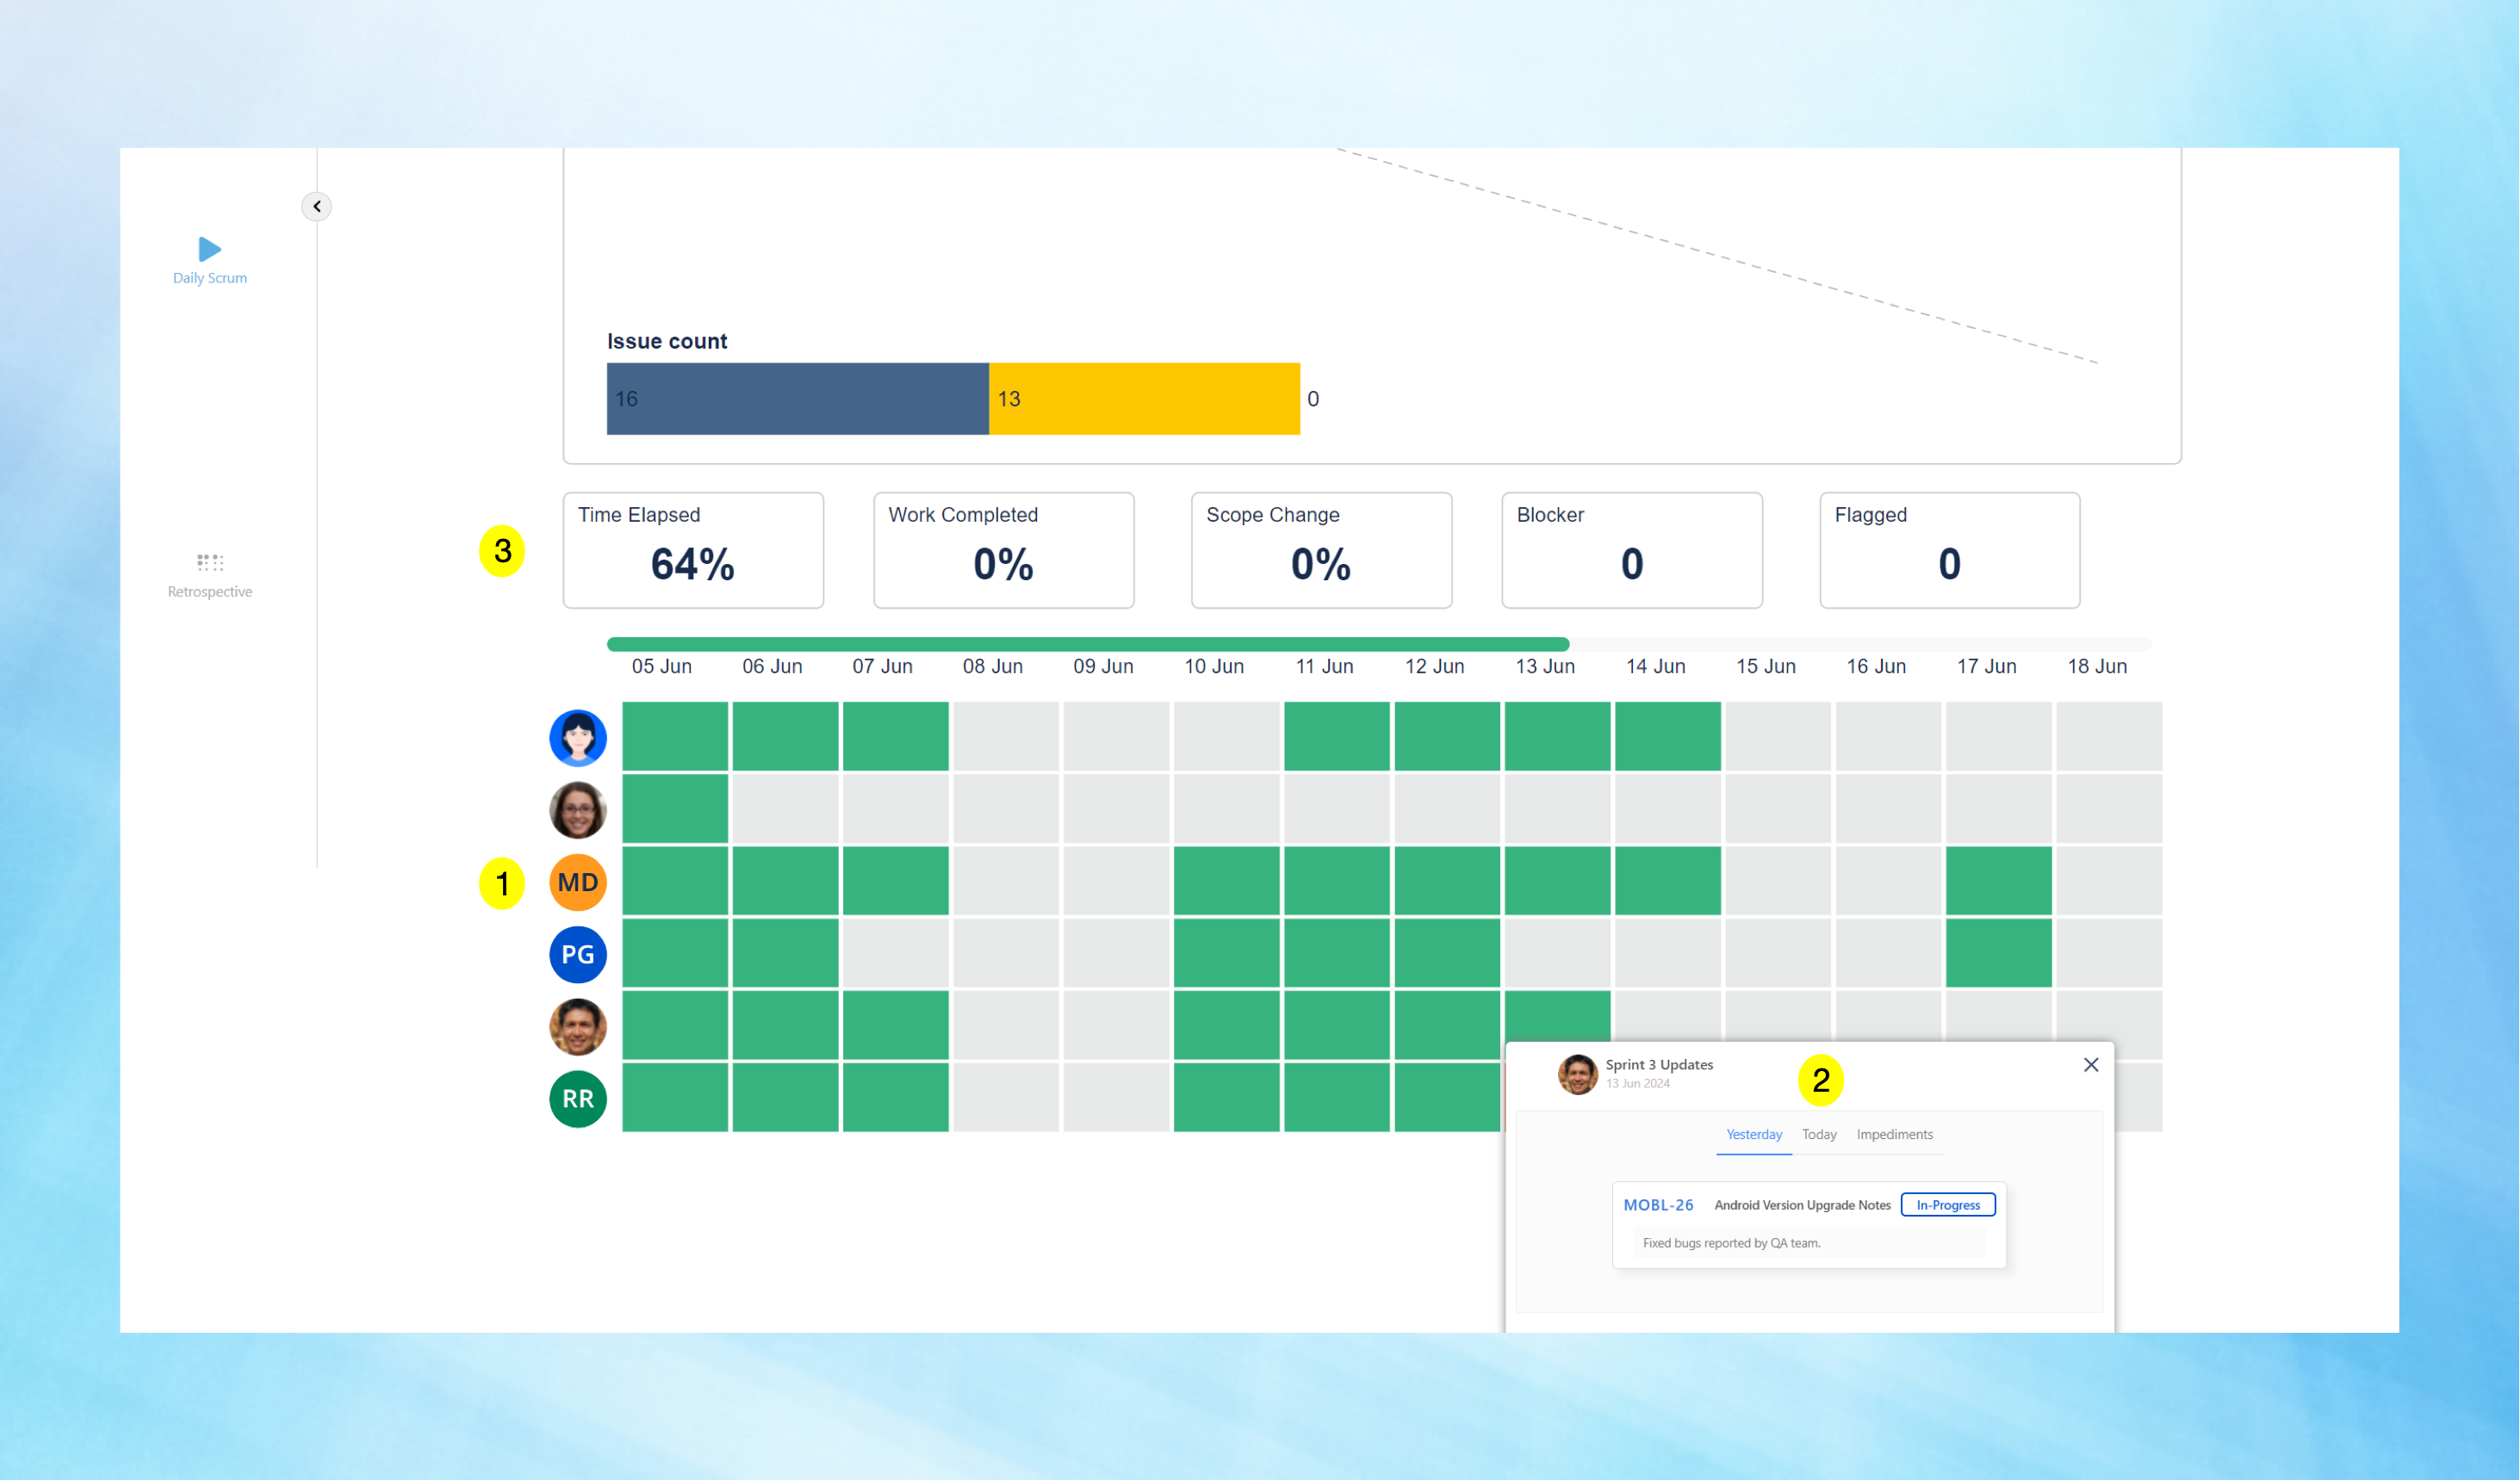
Task: Open the Retrospective grid icon
Action: point(209,562)
